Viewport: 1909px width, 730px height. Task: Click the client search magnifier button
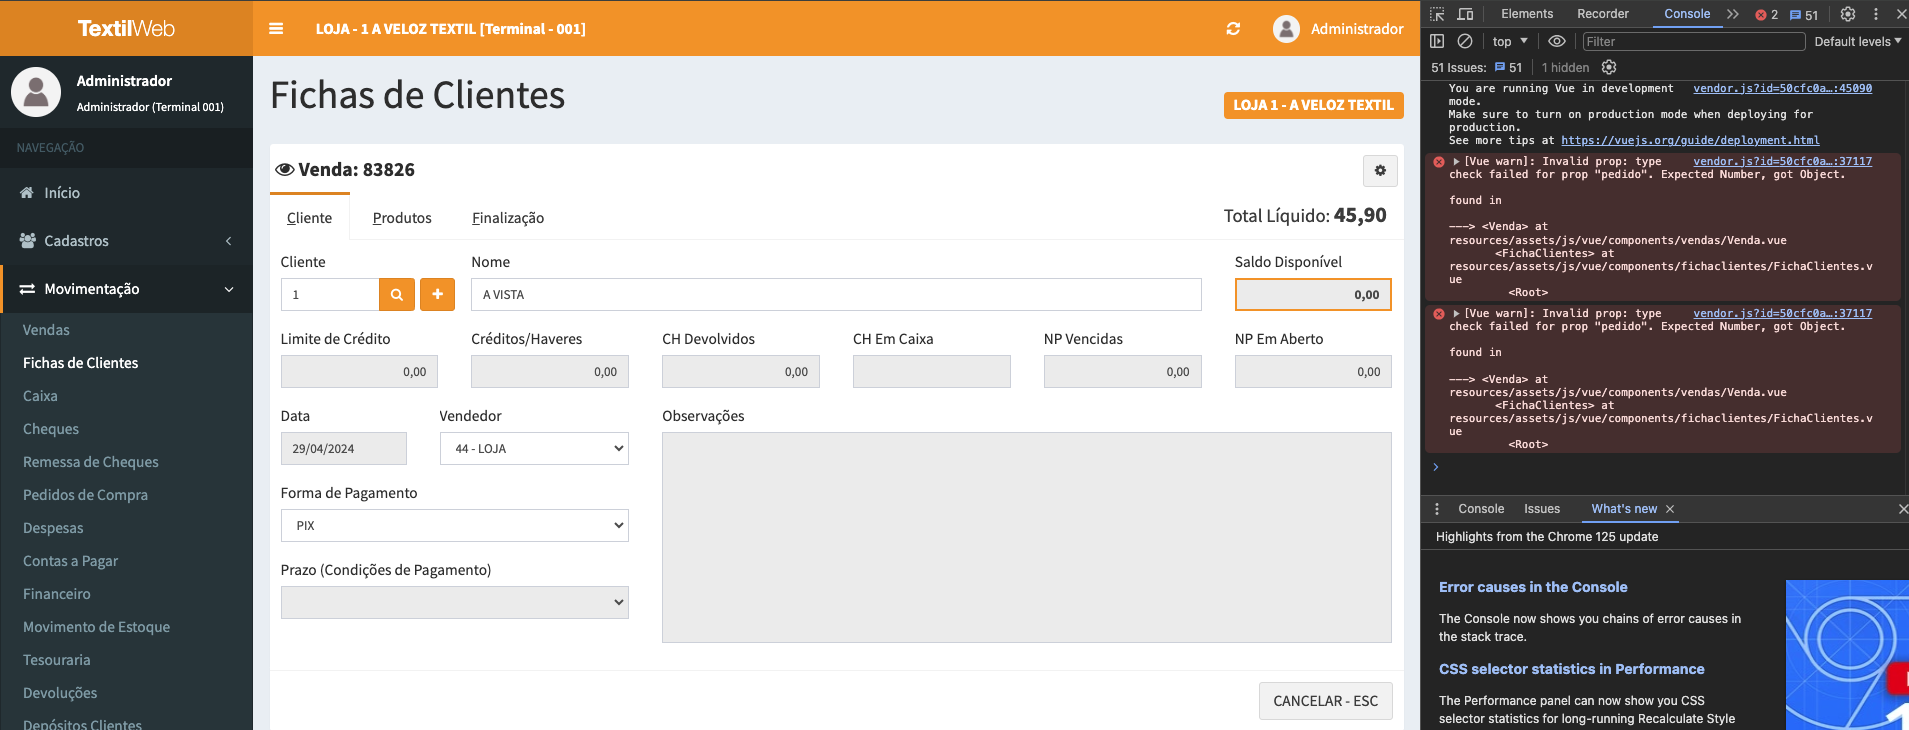click(x=397, y=295)
